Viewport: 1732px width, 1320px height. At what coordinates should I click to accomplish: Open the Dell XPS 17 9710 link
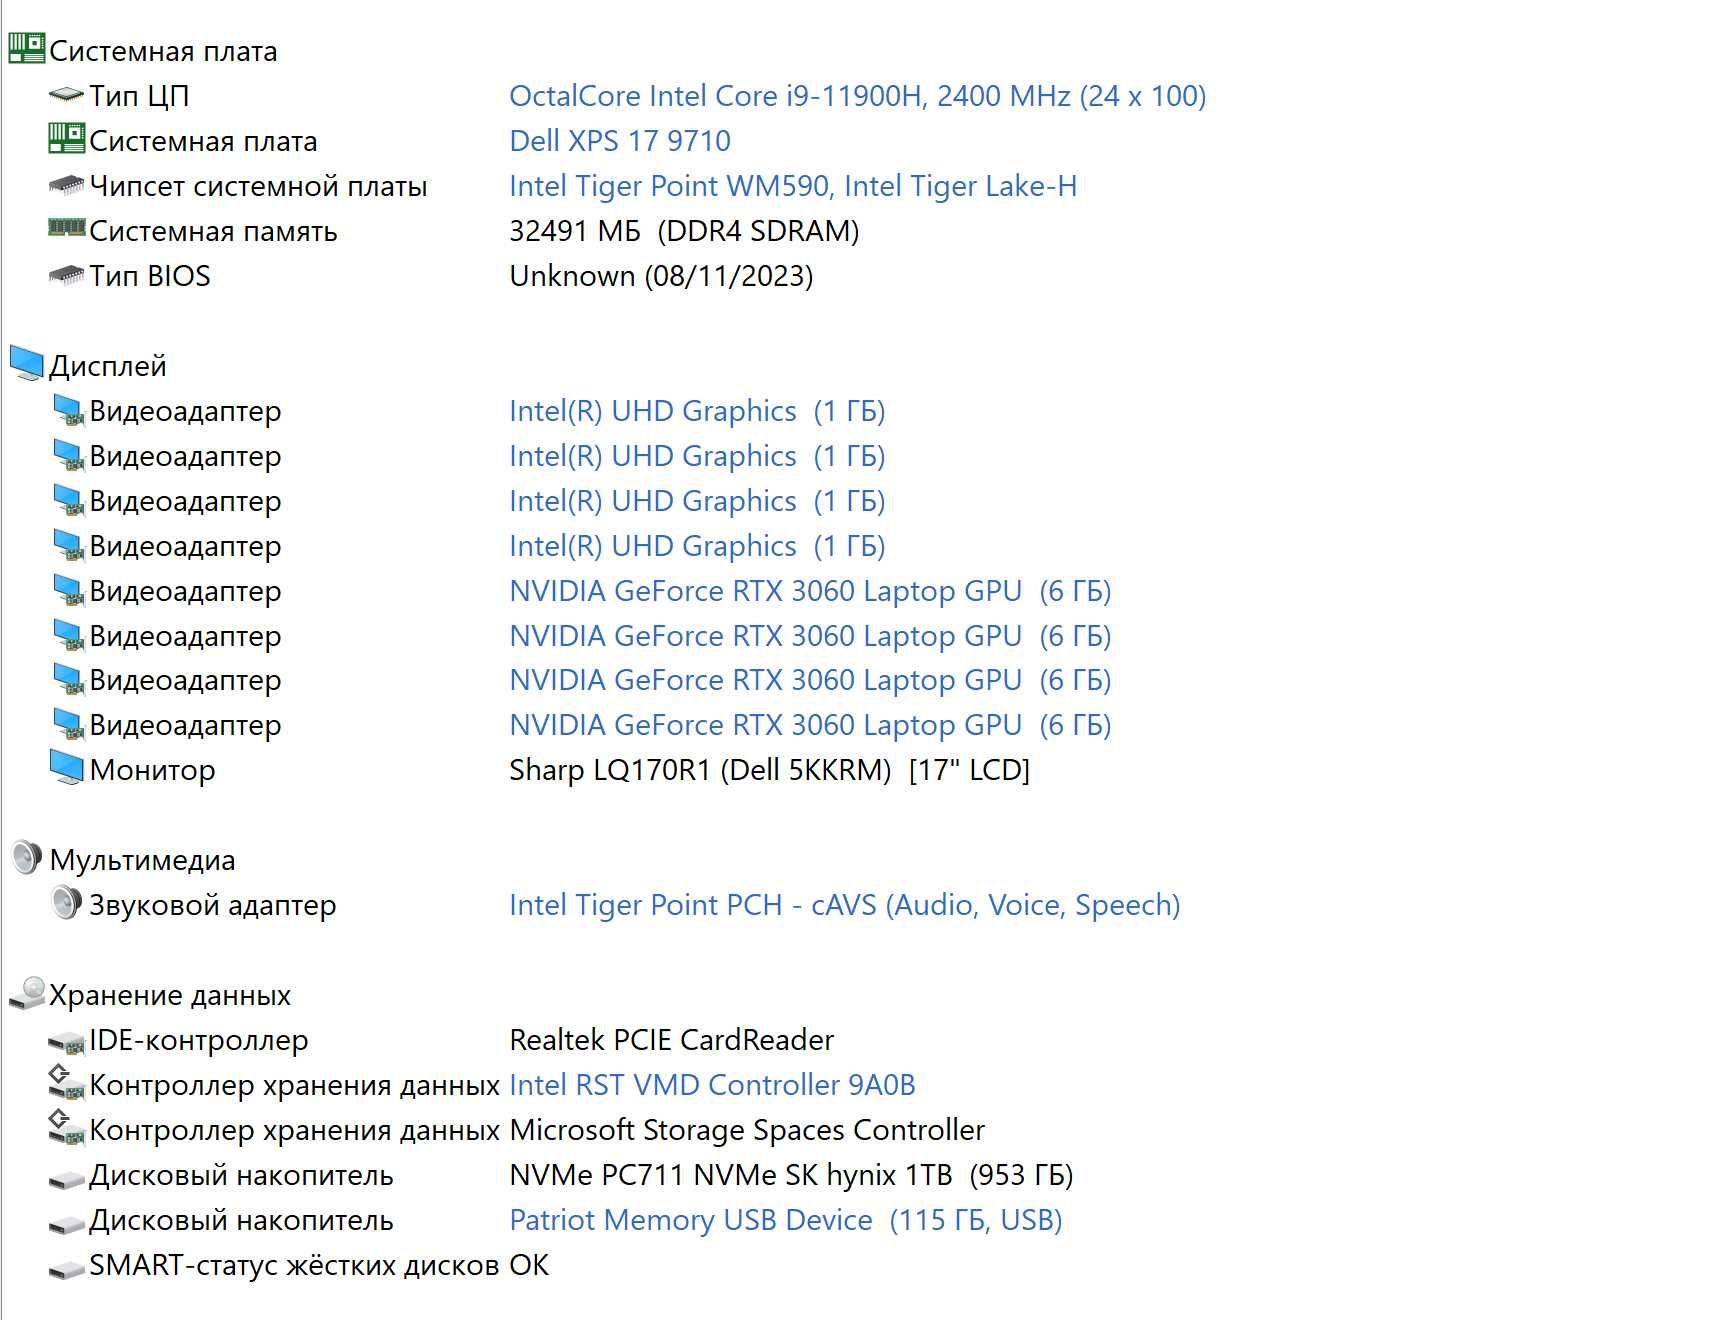[620, 141]
